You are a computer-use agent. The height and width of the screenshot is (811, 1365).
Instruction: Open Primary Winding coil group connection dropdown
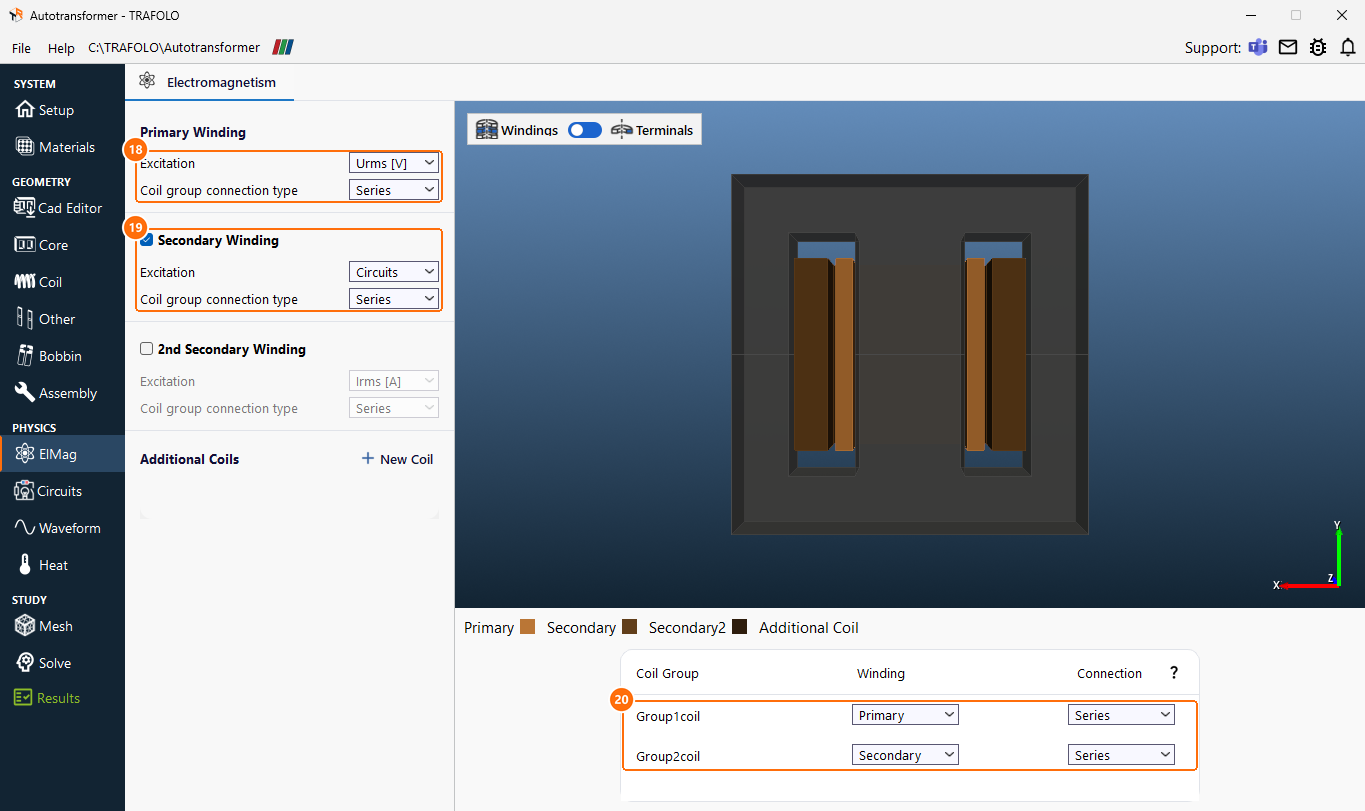[394, 190]
